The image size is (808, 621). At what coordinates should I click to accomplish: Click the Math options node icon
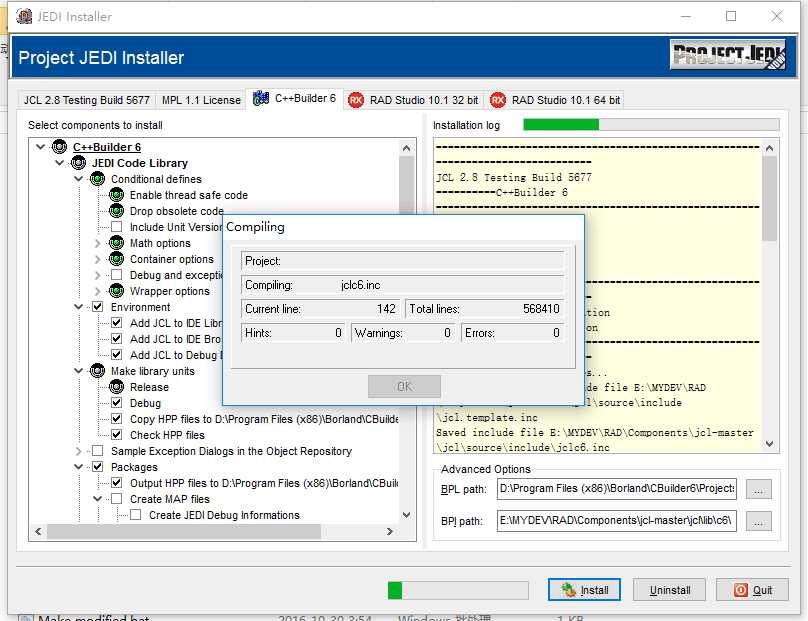[x=116, y=243]
